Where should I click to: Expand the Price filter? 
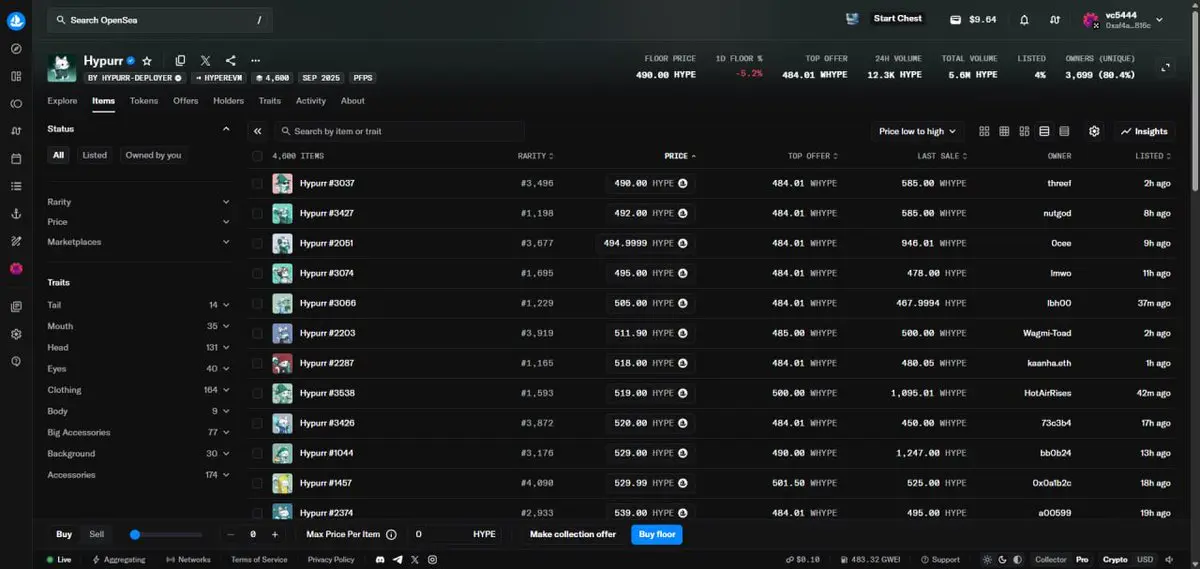(x=139, y=222)
